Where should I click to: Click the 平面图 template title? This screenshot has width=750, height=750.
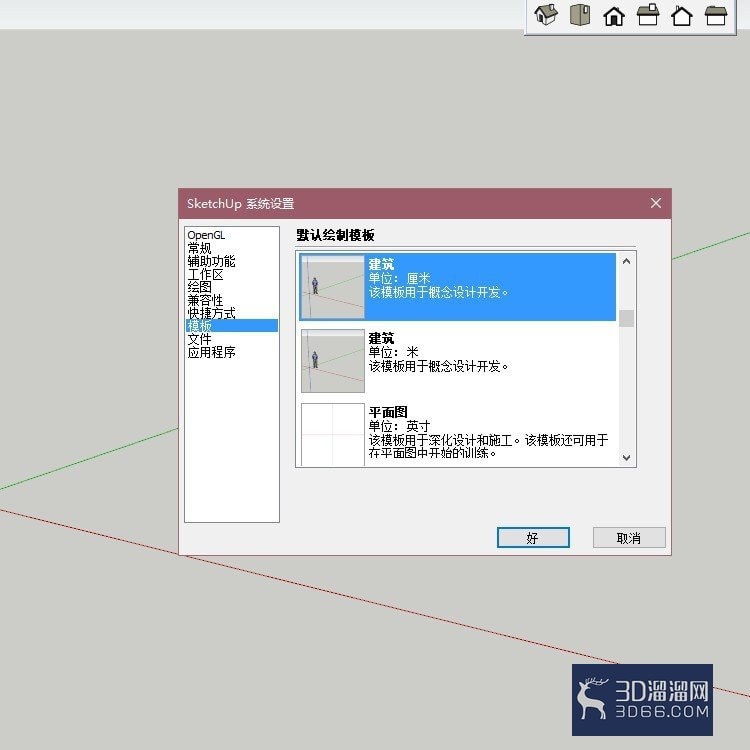[388, 412]
